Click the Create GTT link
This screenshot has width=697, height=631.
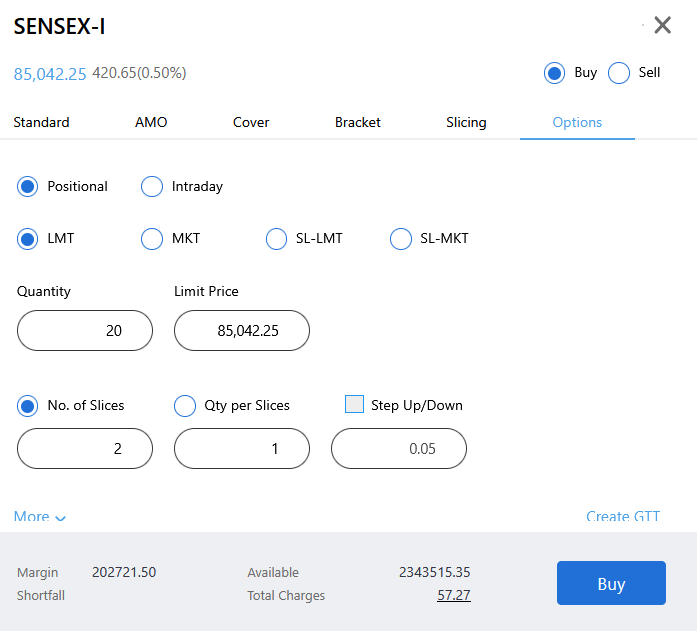[x=622, y=517]
